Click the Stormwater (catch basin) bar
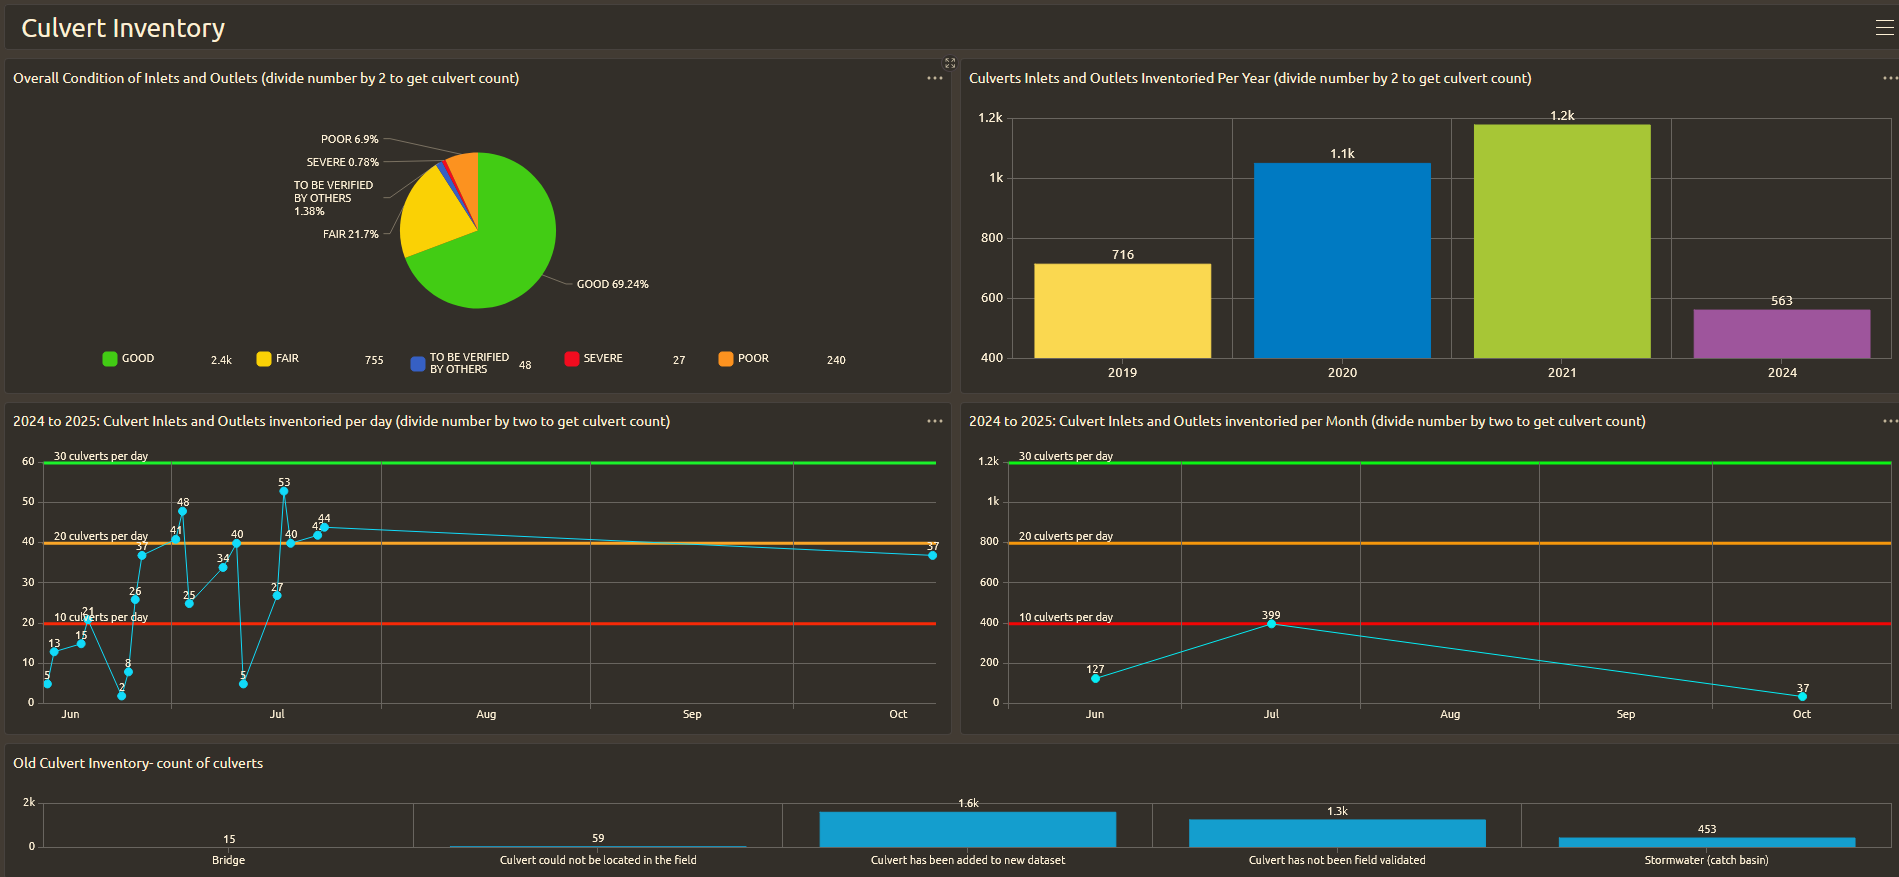 [x=1706, y=842]
